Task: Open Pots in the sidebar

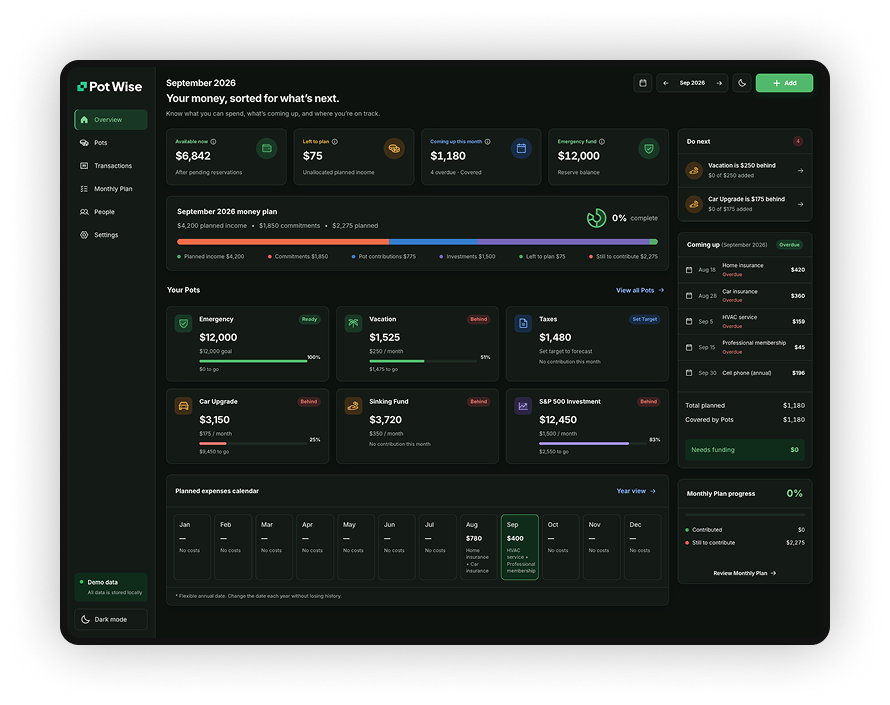Action: click(x=111, y=142)
